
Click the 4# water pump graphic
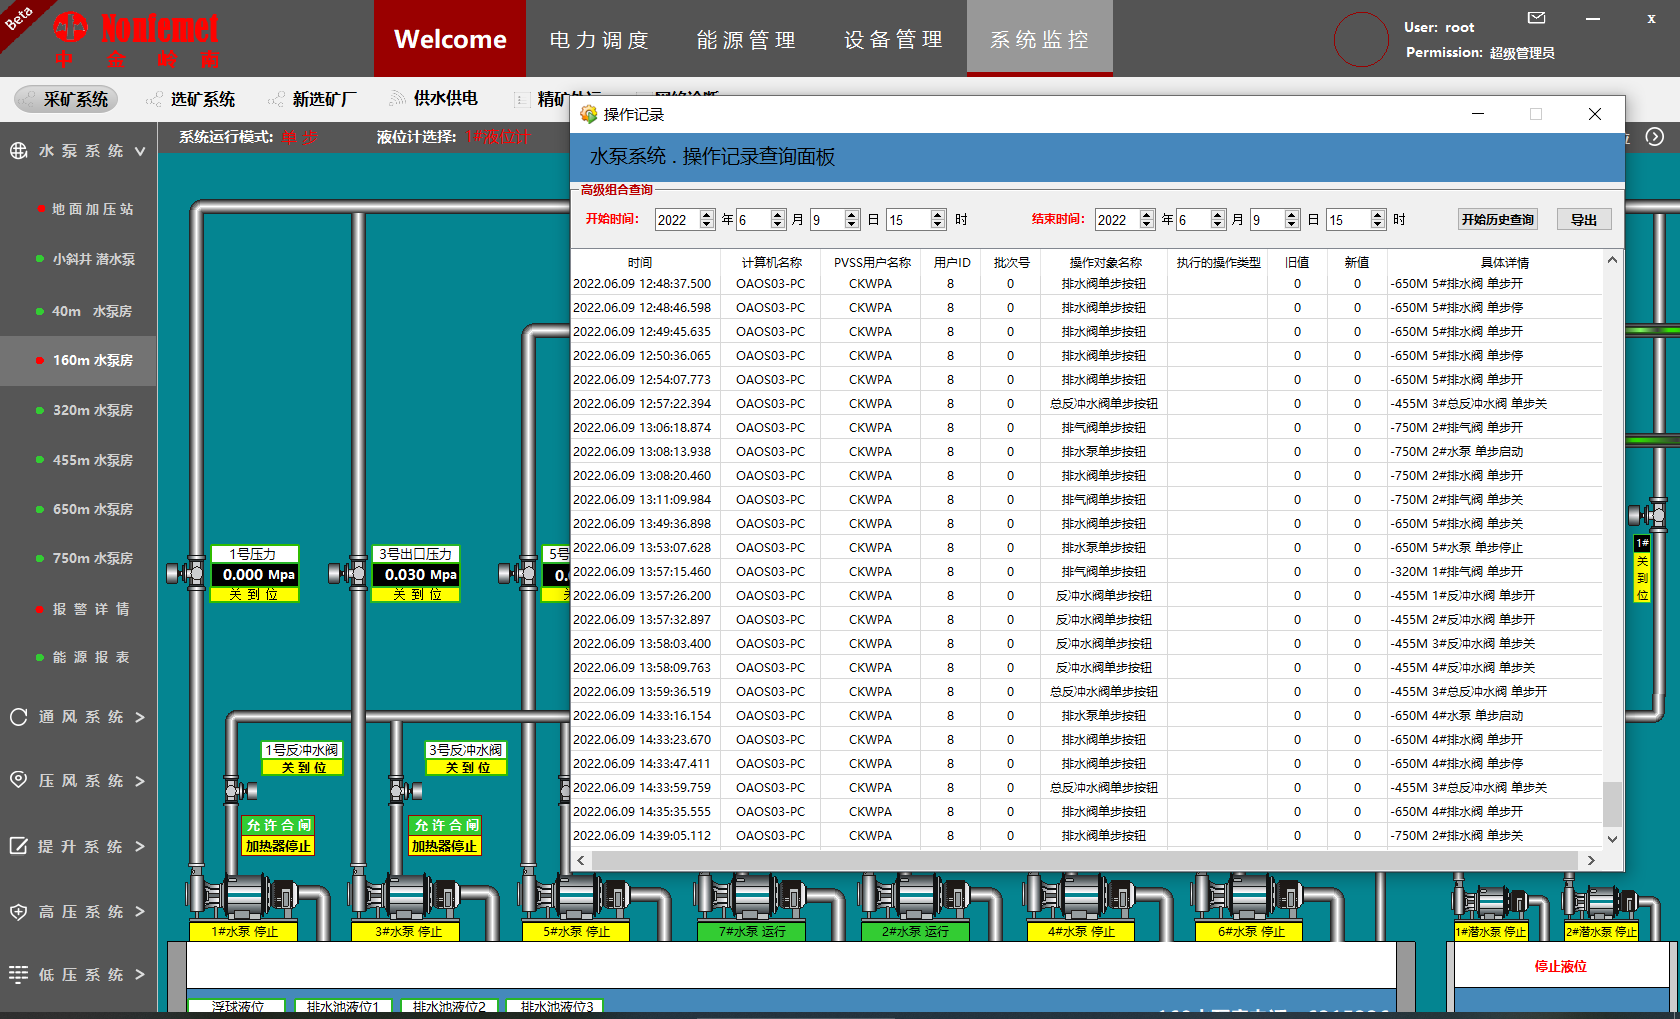pos(1079,896)
